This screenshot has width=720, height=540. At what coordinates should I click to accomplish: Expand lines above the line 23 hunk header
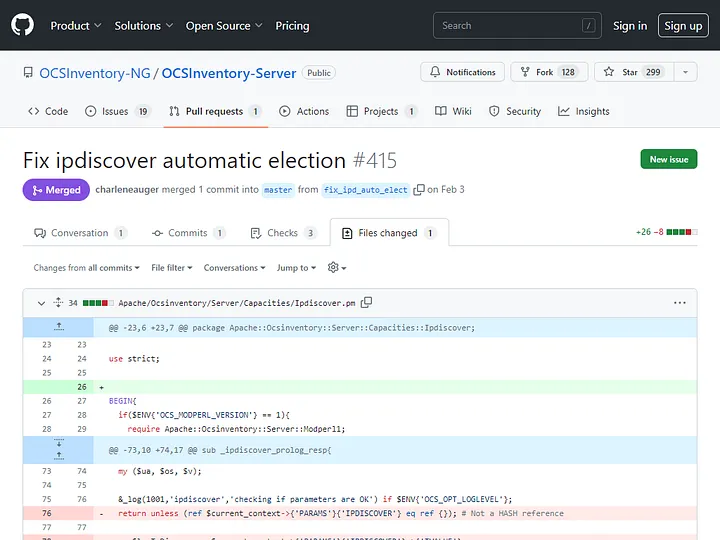click(x=59, y=327)
